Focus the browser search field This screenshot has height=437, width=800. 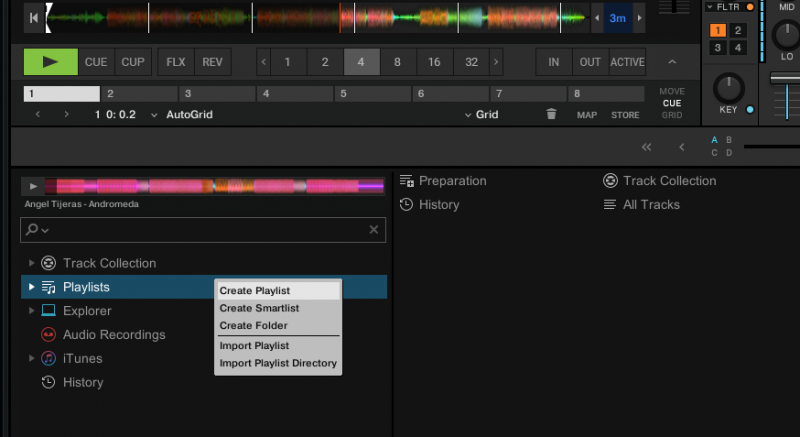tap(203, 230)
